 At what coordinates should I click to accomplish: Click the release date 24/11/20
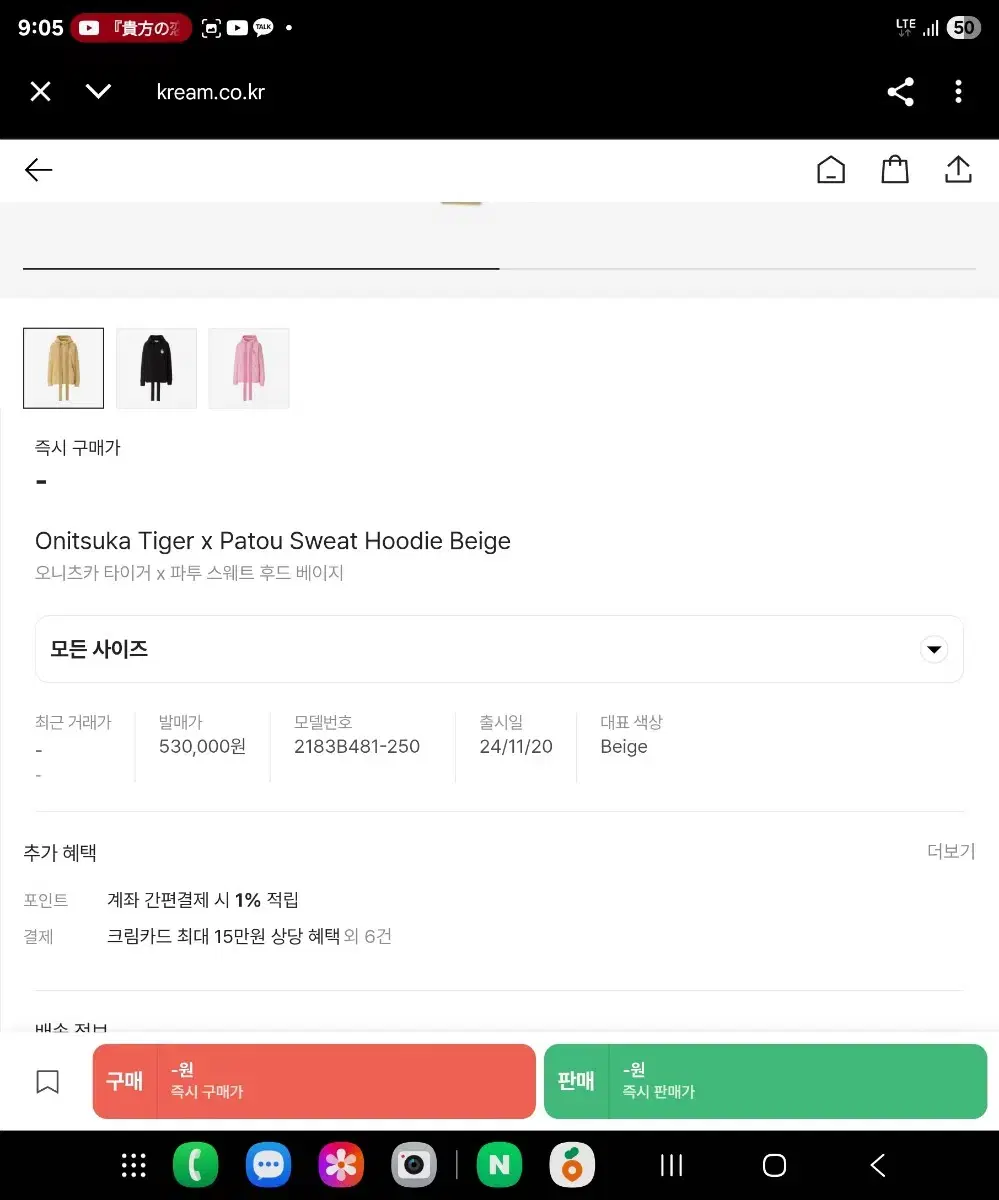click(516, 747)
